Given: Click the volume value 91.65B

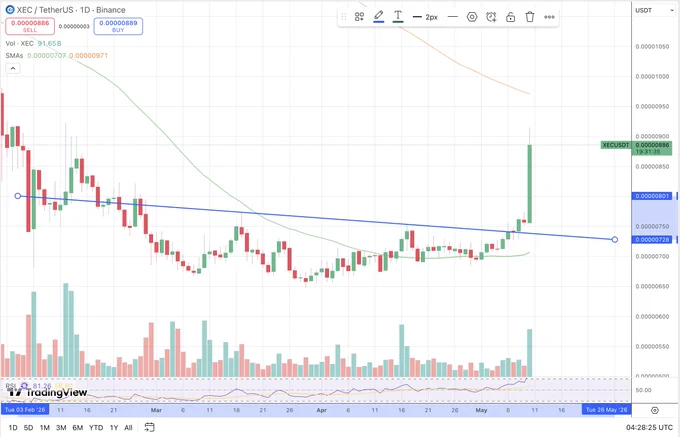Looking at the screenshot, I should (49, 43).
